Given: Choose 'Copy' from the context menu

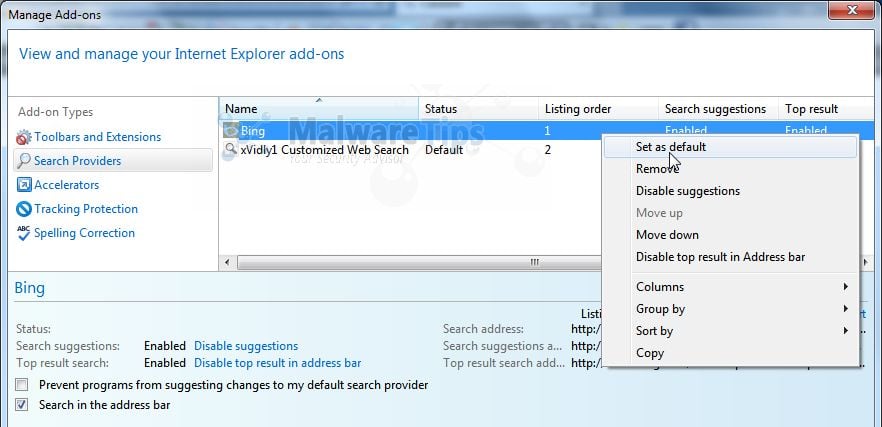Looking at the screenshot, I should pyautogui.click(x=730, y=353).
